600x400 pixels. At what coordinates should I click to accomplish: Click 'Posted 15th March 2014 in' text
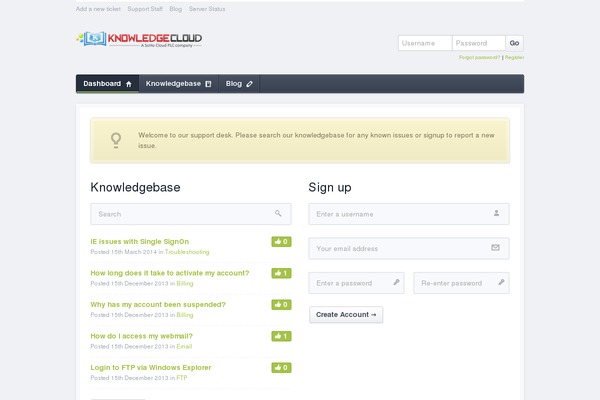(x=127, y=252)
